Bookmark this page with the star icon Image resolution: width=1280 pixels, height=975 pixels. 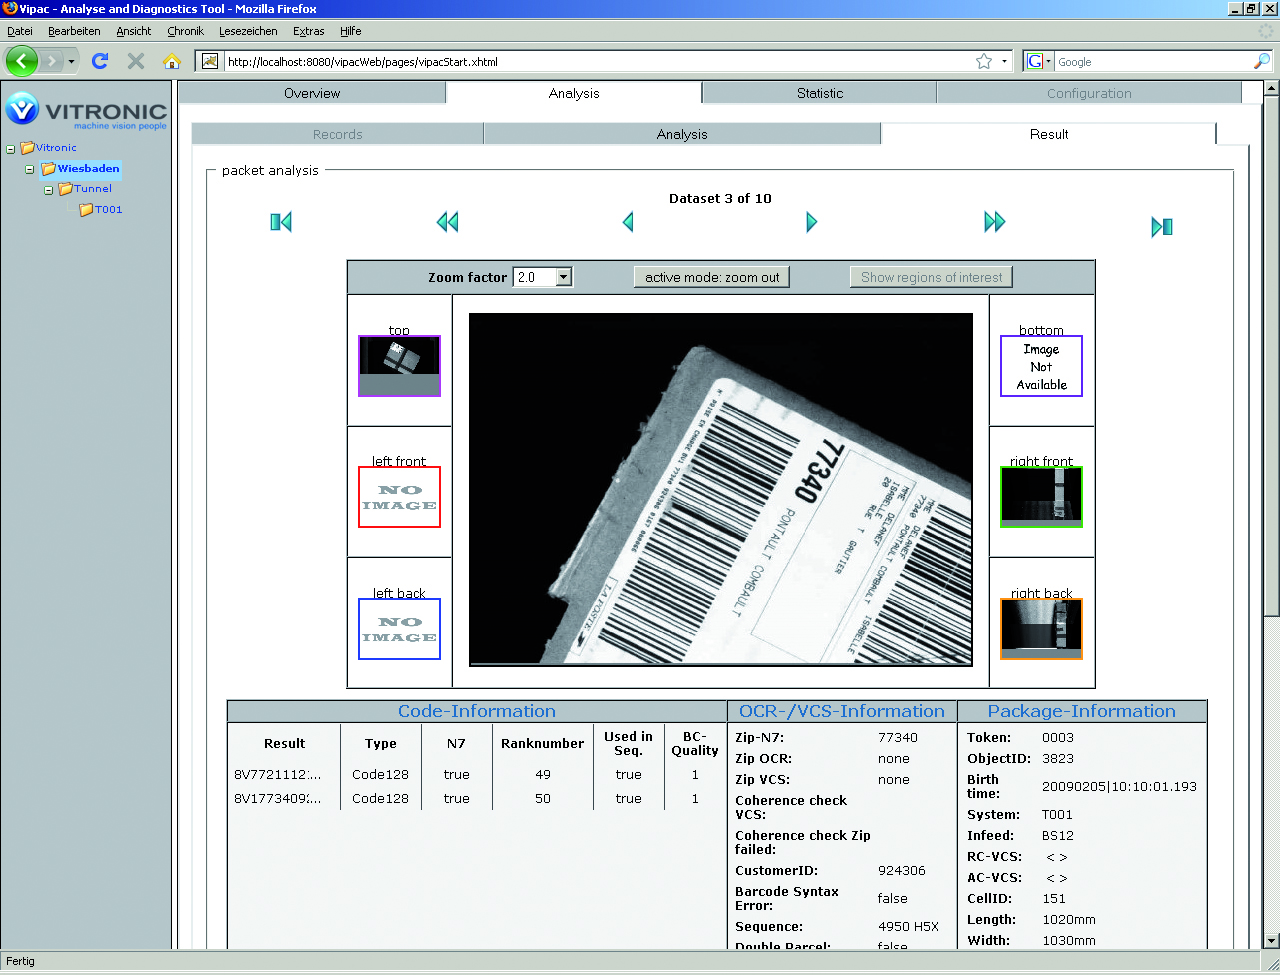click(x=984, y=61)
